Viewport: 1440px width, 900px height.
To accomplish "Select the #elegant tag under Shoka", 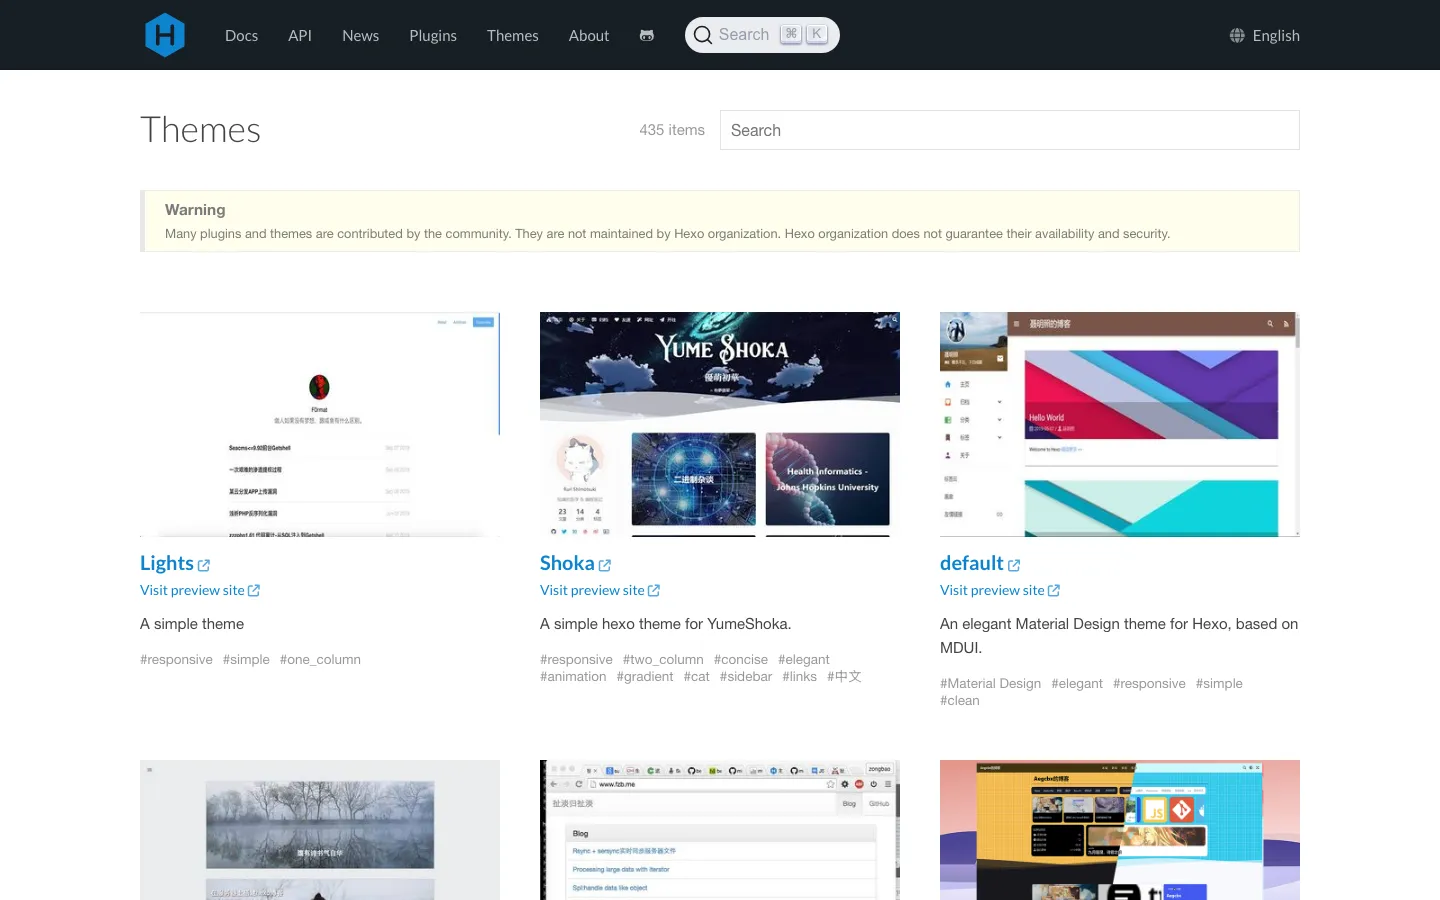I will click(x=804, y=659).
